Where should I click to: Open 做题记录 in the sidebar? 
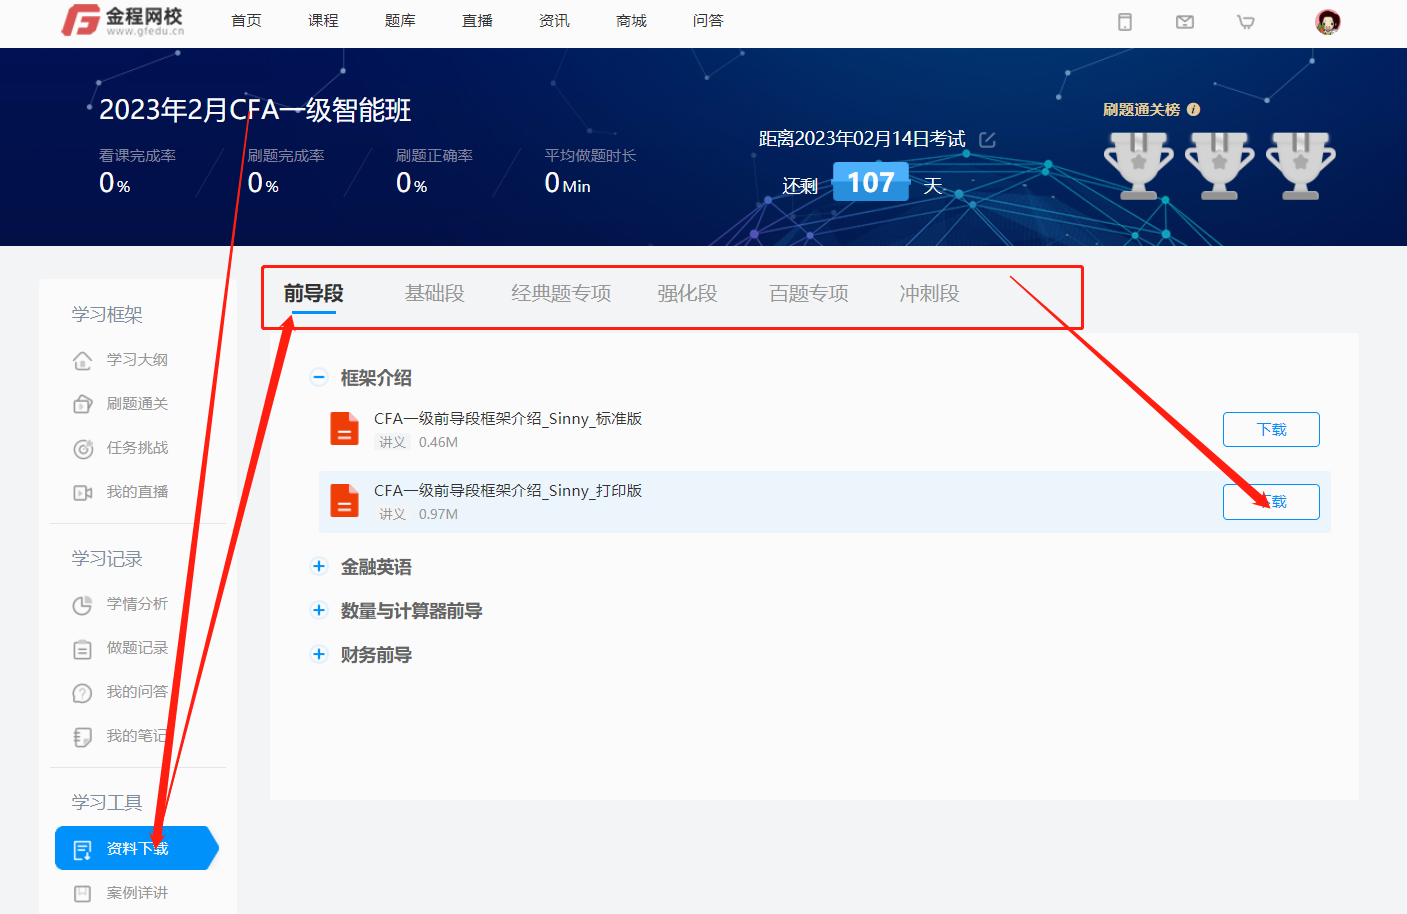pyautogui.click(x=137, y=648)
